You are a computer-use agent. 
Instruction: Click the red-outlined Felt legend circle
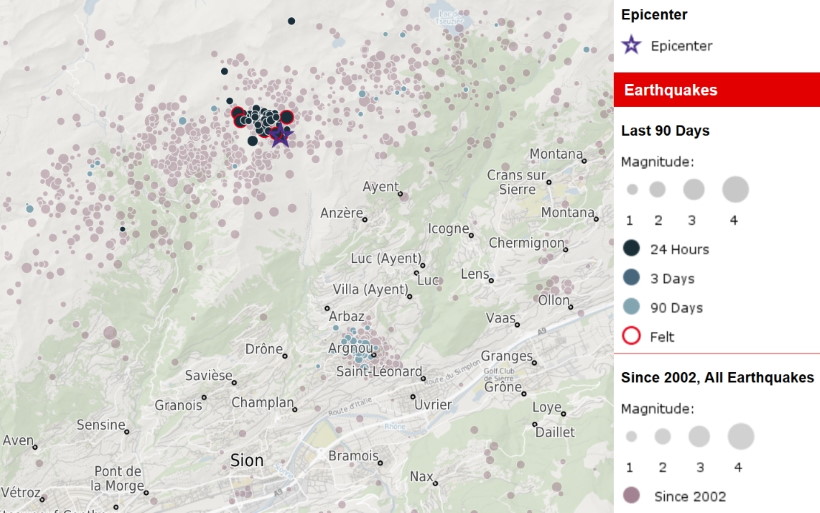pyautogui.click(x=631, y=336)
